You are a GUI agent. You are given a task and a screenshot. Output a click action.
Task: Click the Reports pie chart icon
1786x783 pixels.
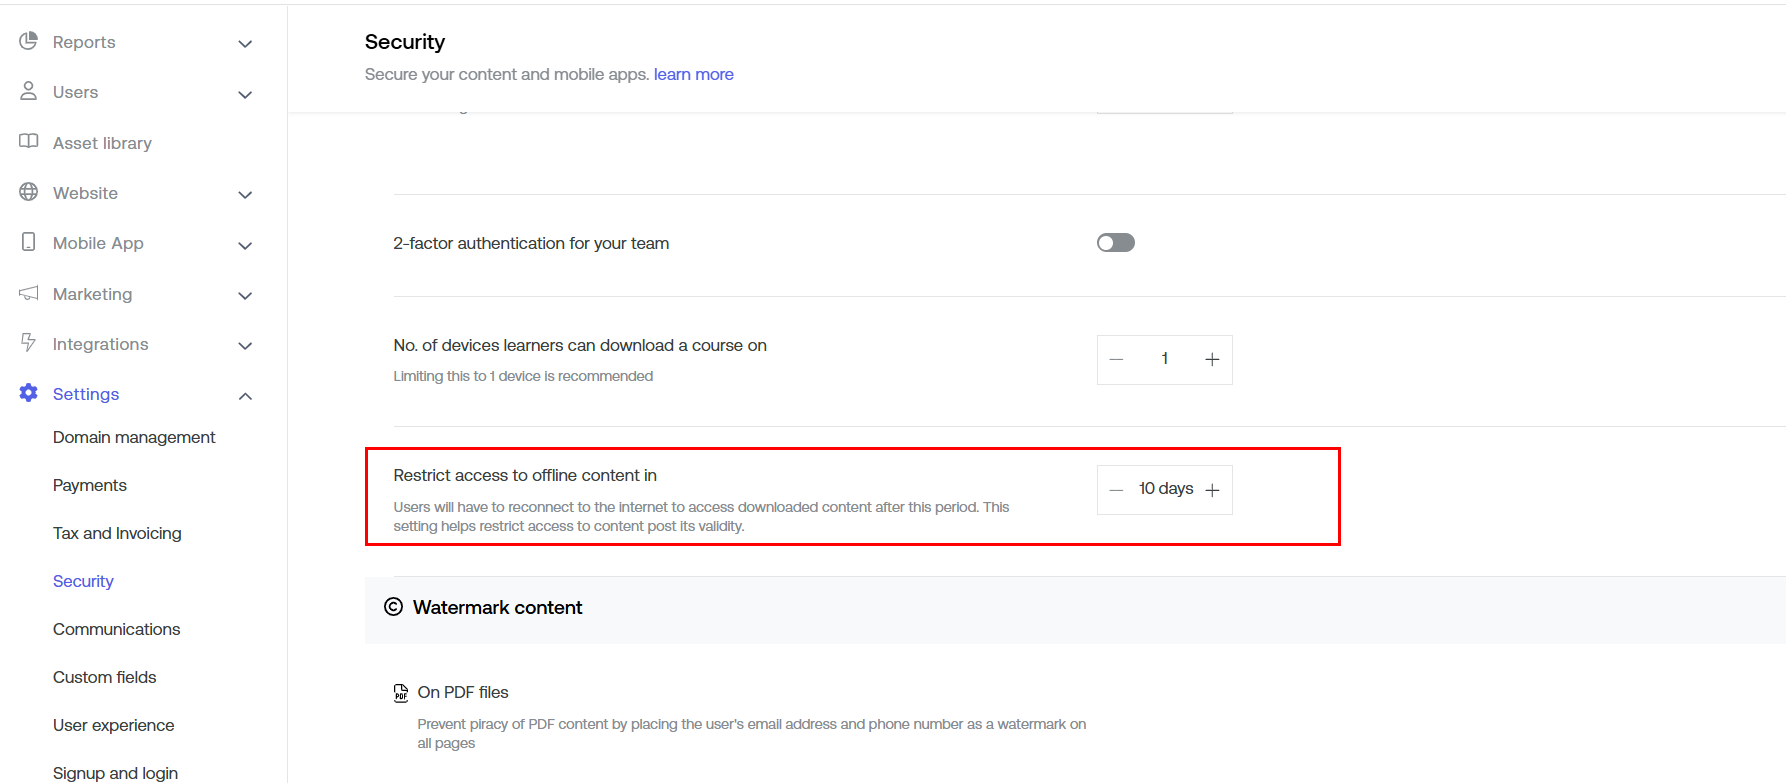28,41
